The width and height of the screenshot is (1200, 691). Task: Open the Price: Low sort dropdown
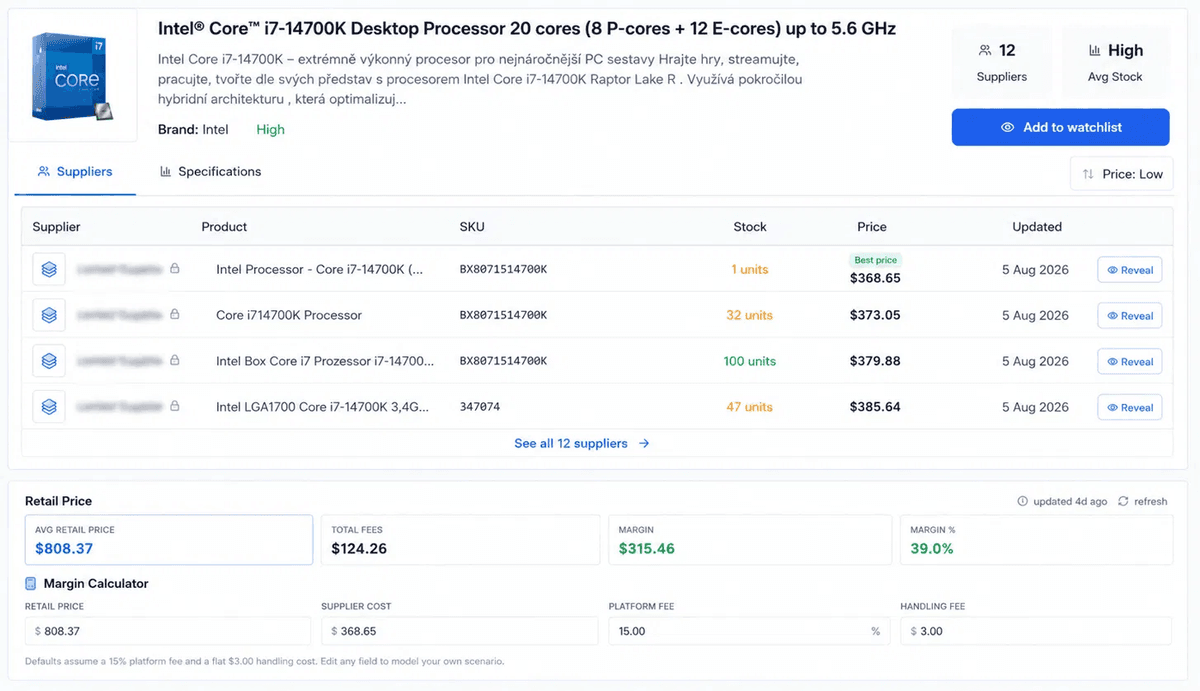coord(1121,174)
